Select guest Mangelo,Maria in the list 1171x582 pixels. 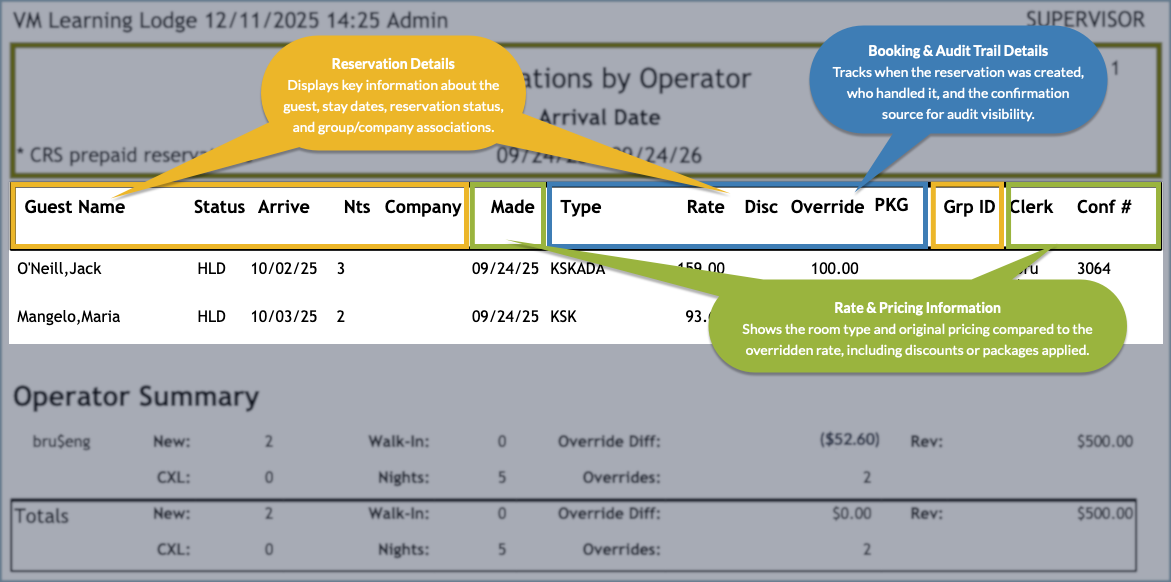pyautogui.click(x=66, y=316)
